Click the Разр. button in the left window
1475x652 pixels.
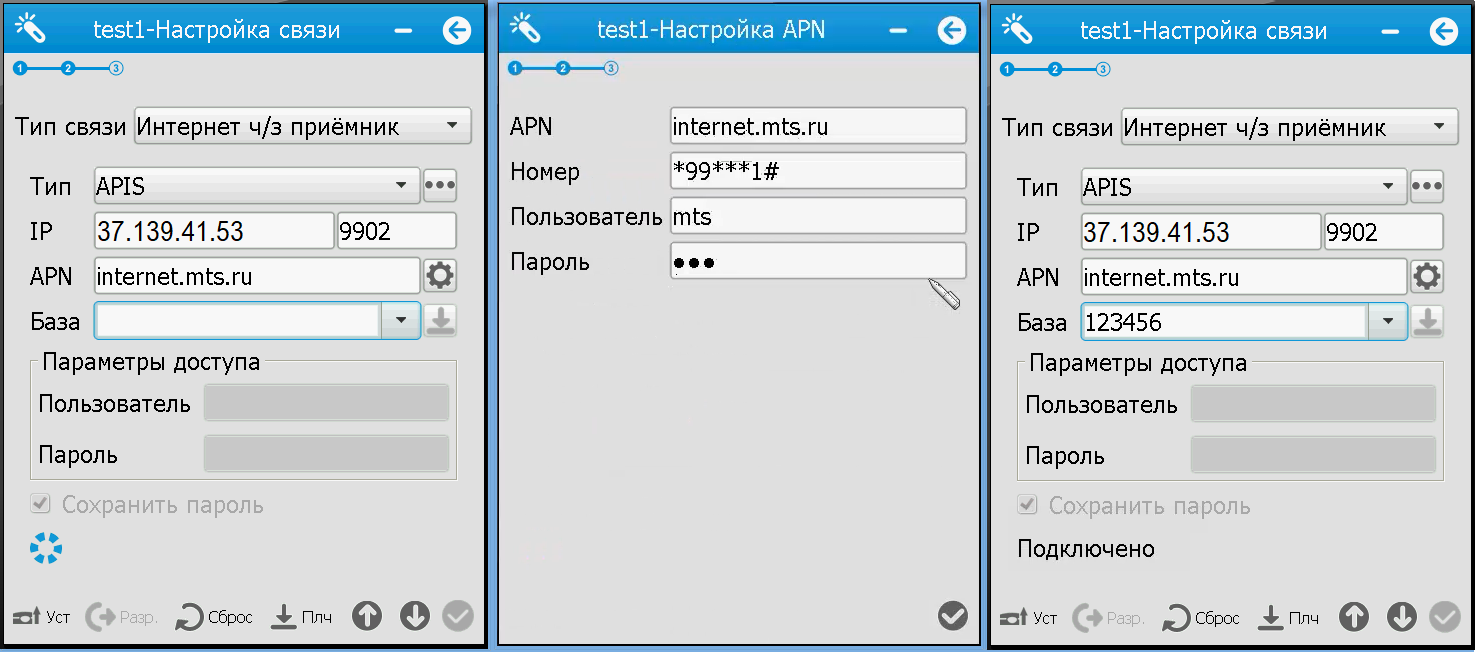point(122,617)
